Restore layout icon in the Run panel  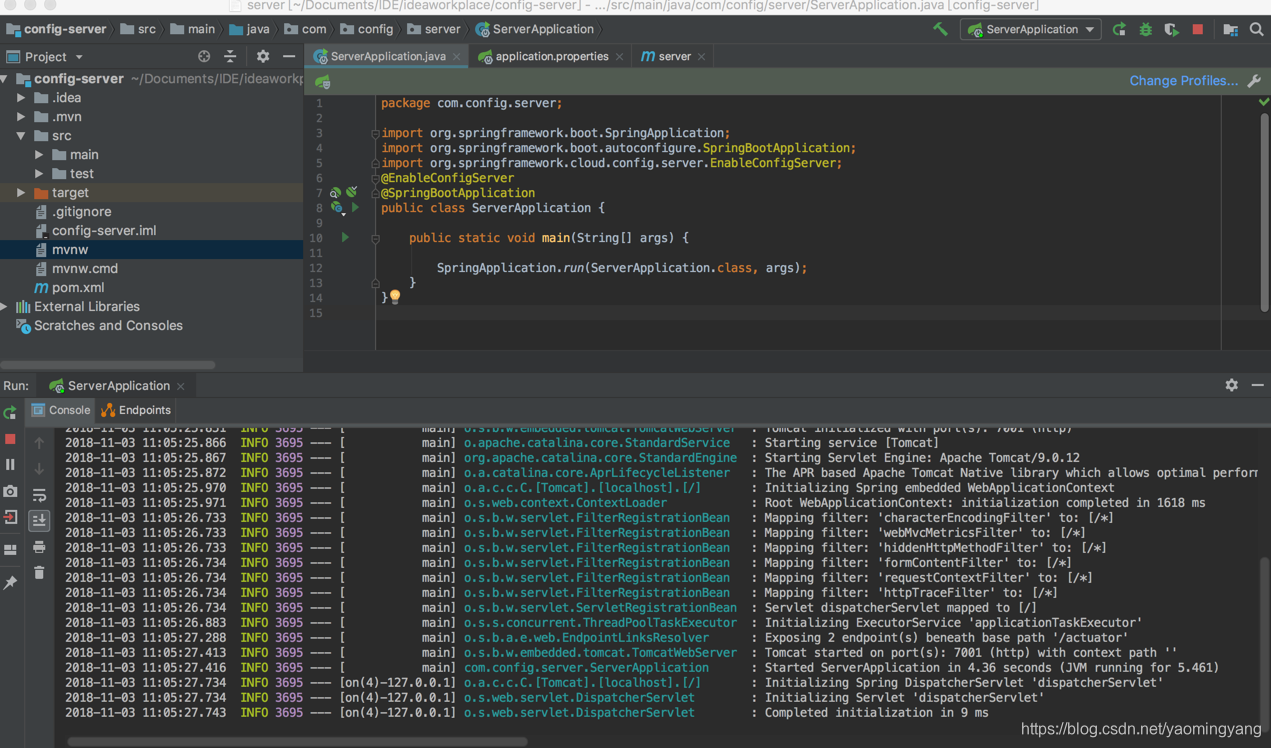tap(10, 550)
